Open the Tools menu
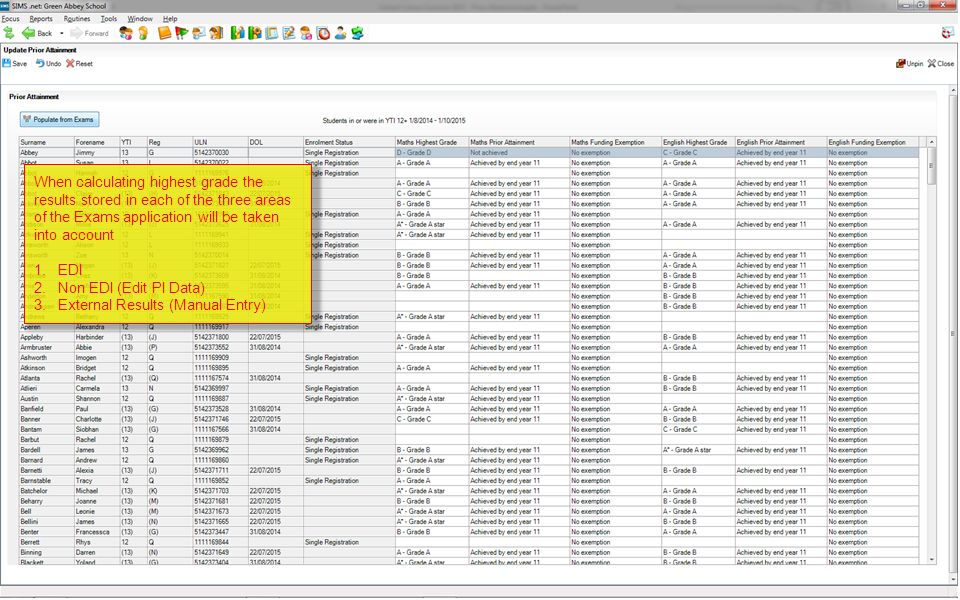The height and width of the screenshot is (600, 960). (108, 19)
